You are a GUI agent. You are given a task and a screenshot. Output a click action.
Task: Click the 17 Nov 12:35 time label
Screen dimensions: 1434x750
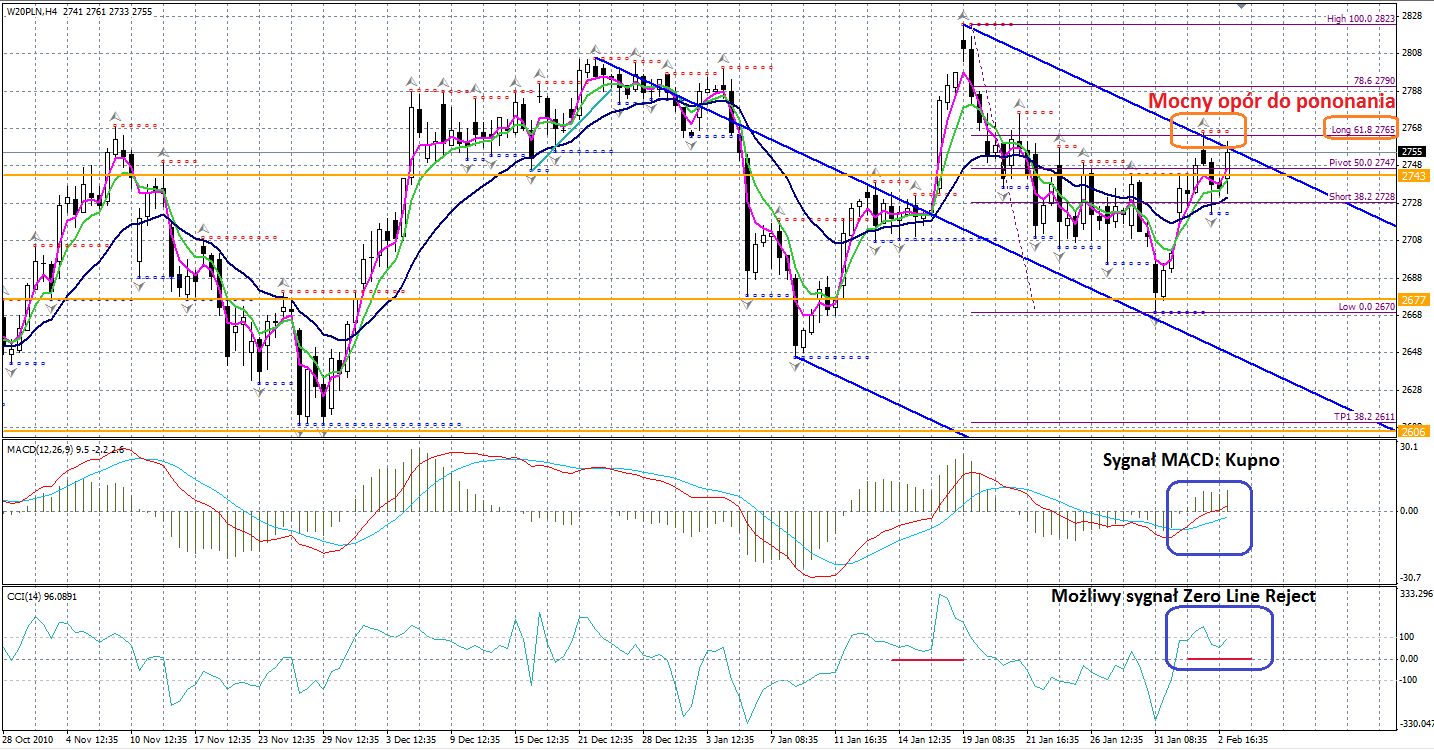coord(221,741)
